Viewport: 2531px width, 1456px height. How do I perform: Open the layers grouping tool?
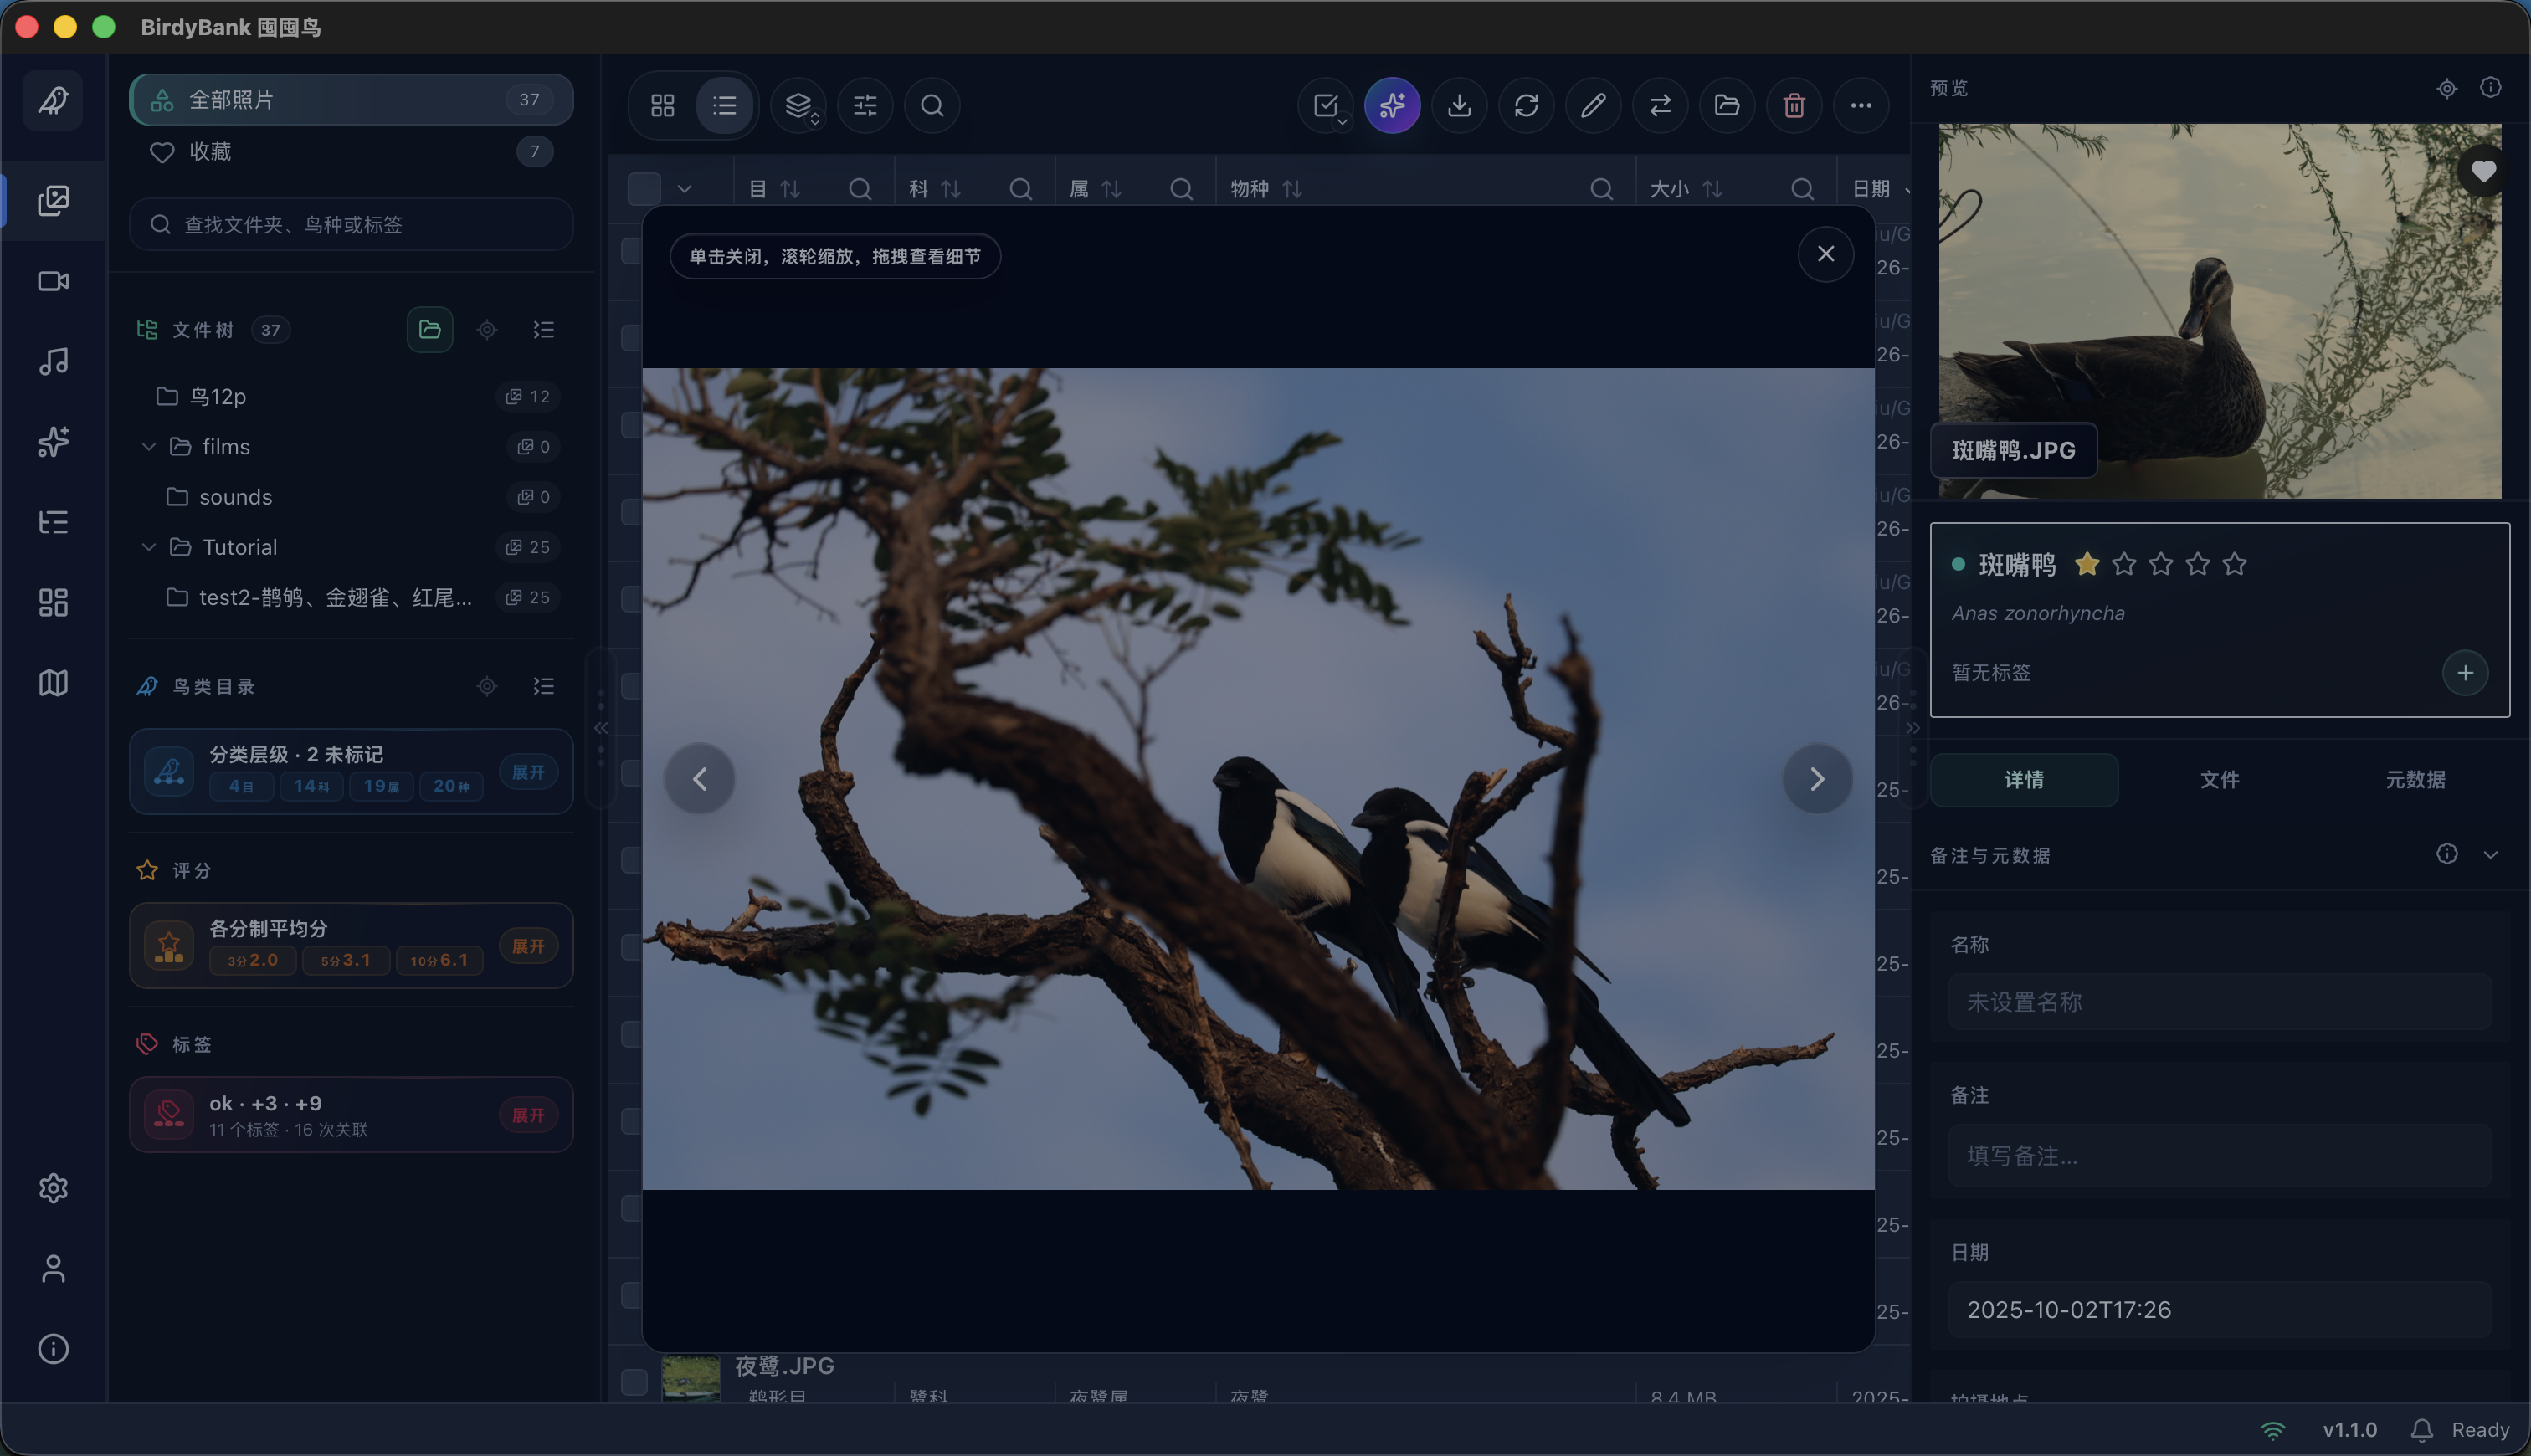[798, 105]
